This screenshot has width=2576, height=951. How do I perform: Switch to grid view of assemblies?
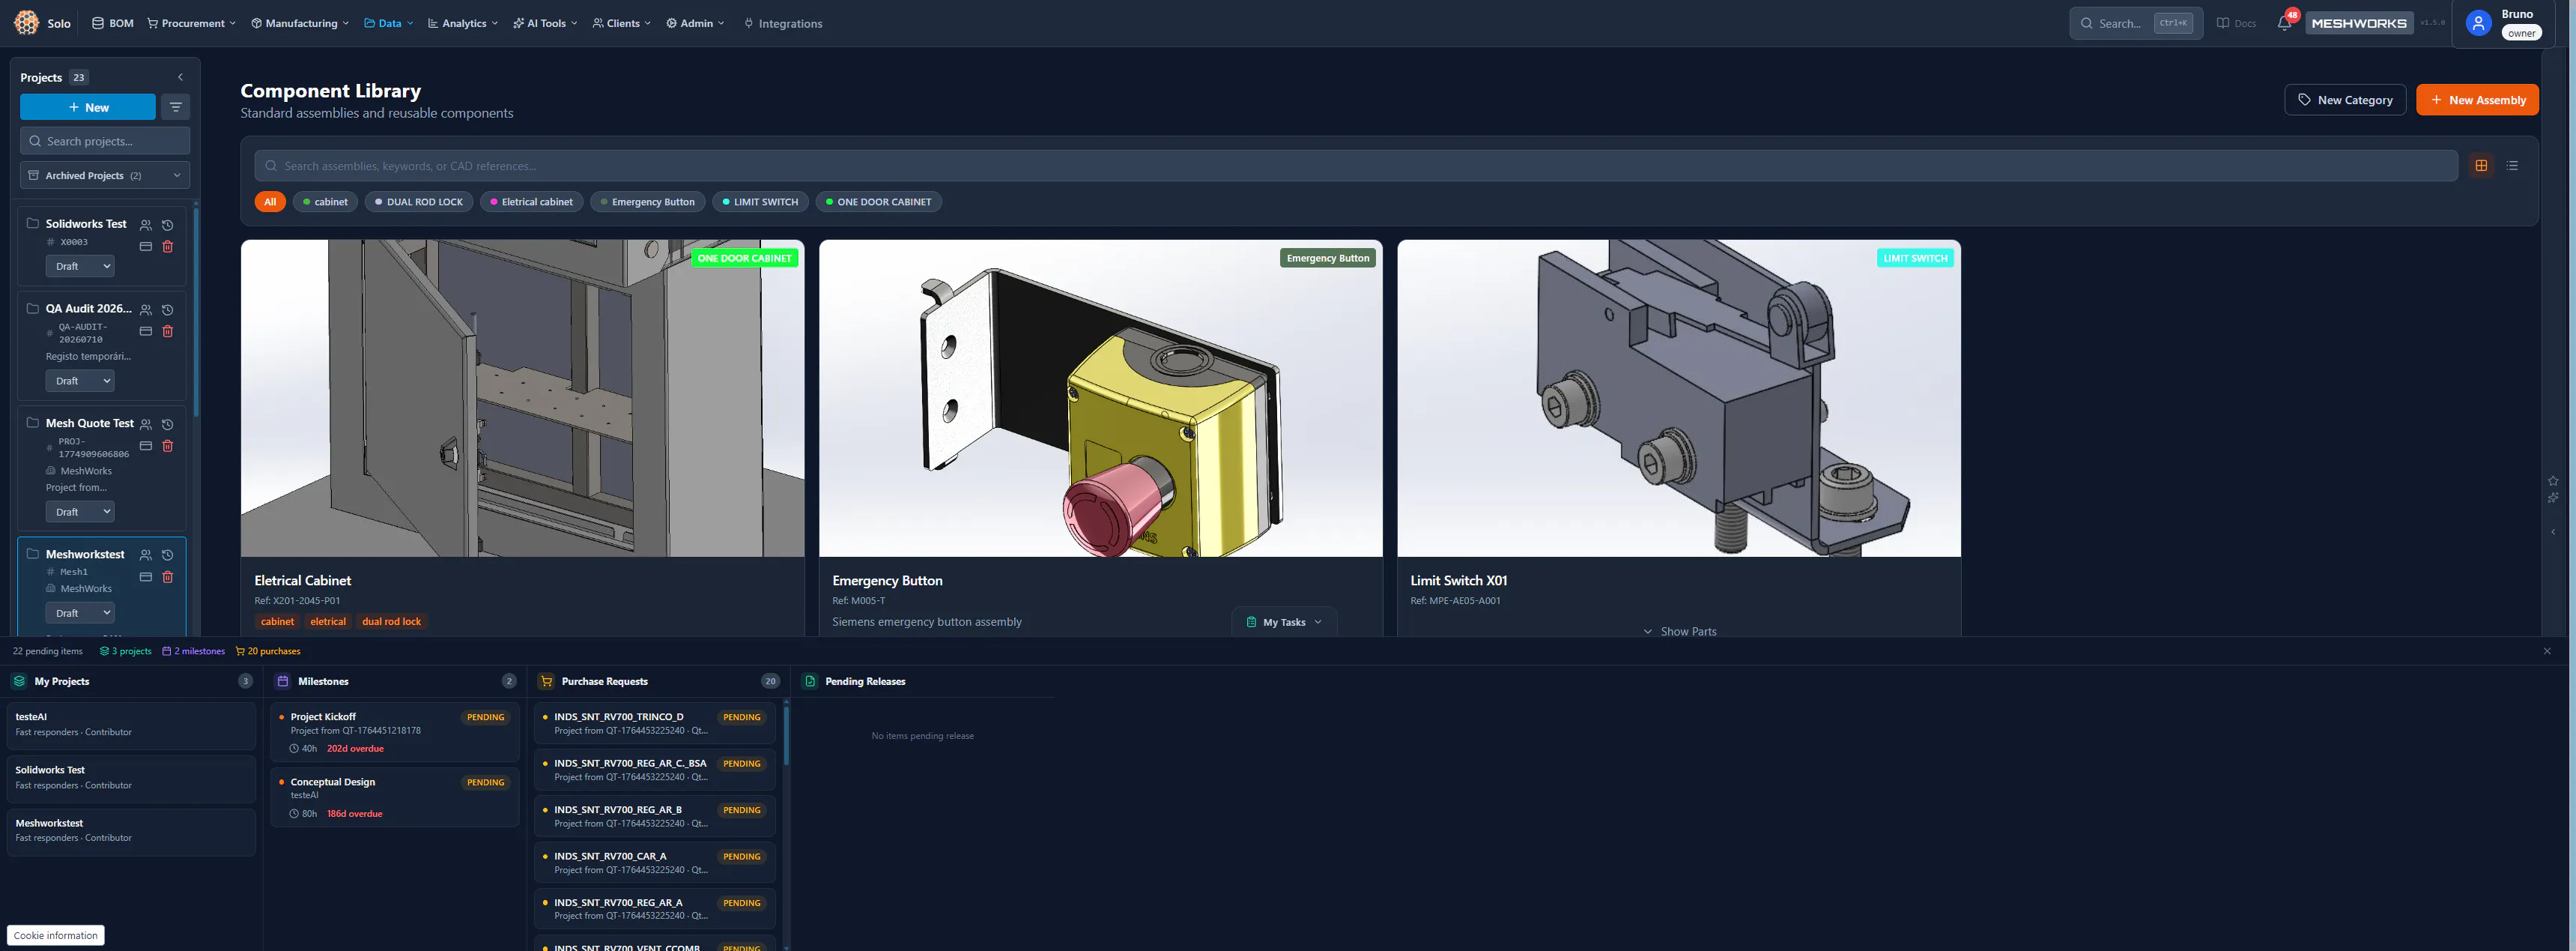point(2481,166)
